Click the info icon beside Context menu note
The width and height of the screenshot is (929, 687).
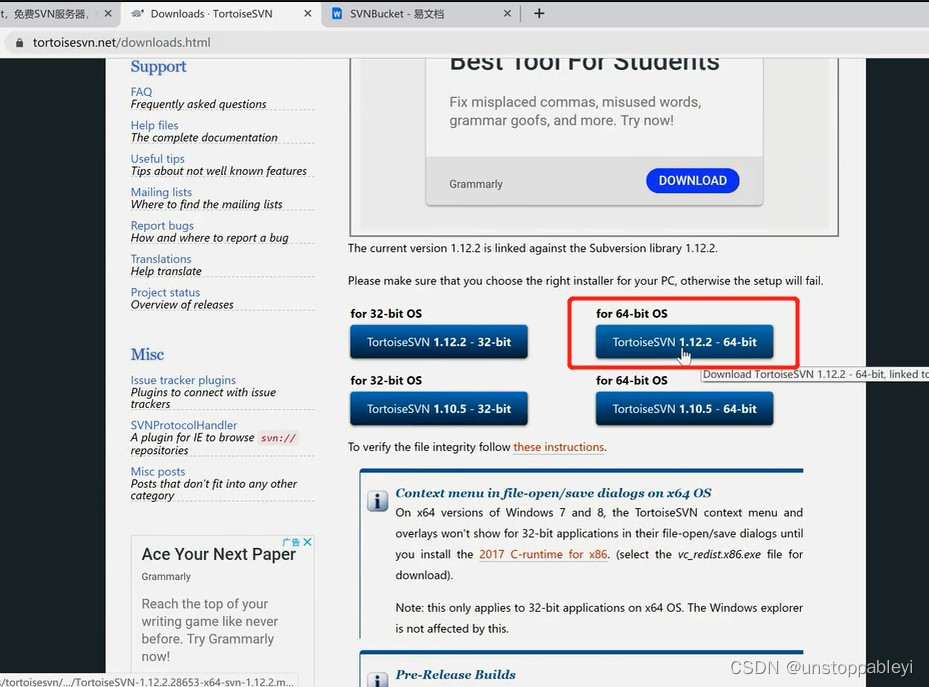(x=377, y=501)
